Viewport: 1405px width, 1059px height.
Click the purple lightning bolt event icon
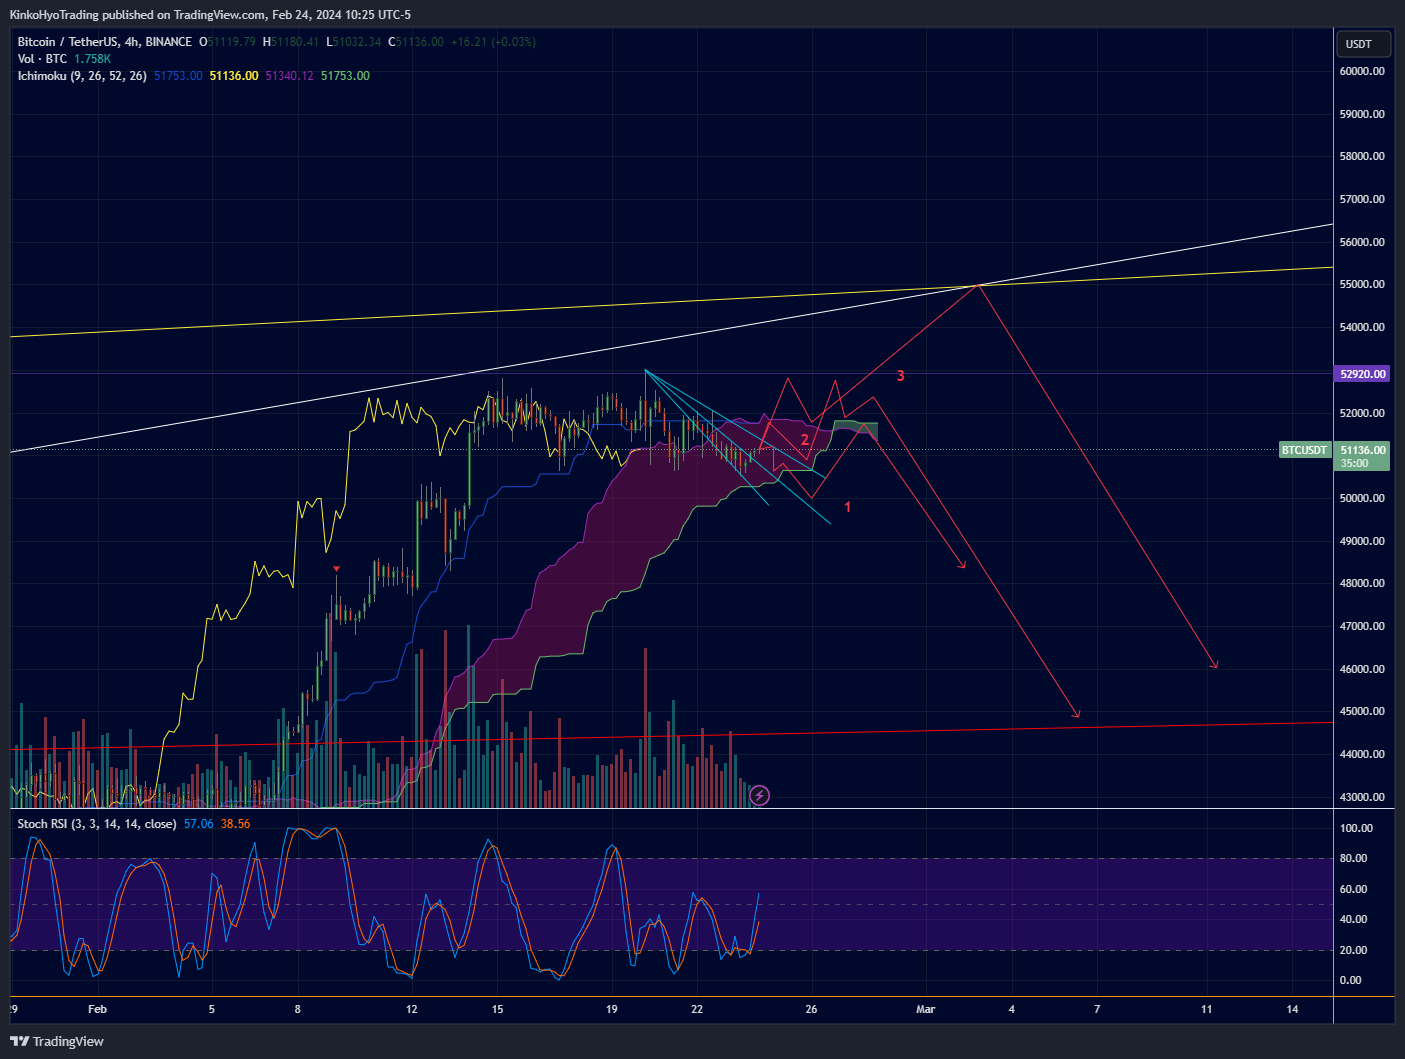click(760, 796)
